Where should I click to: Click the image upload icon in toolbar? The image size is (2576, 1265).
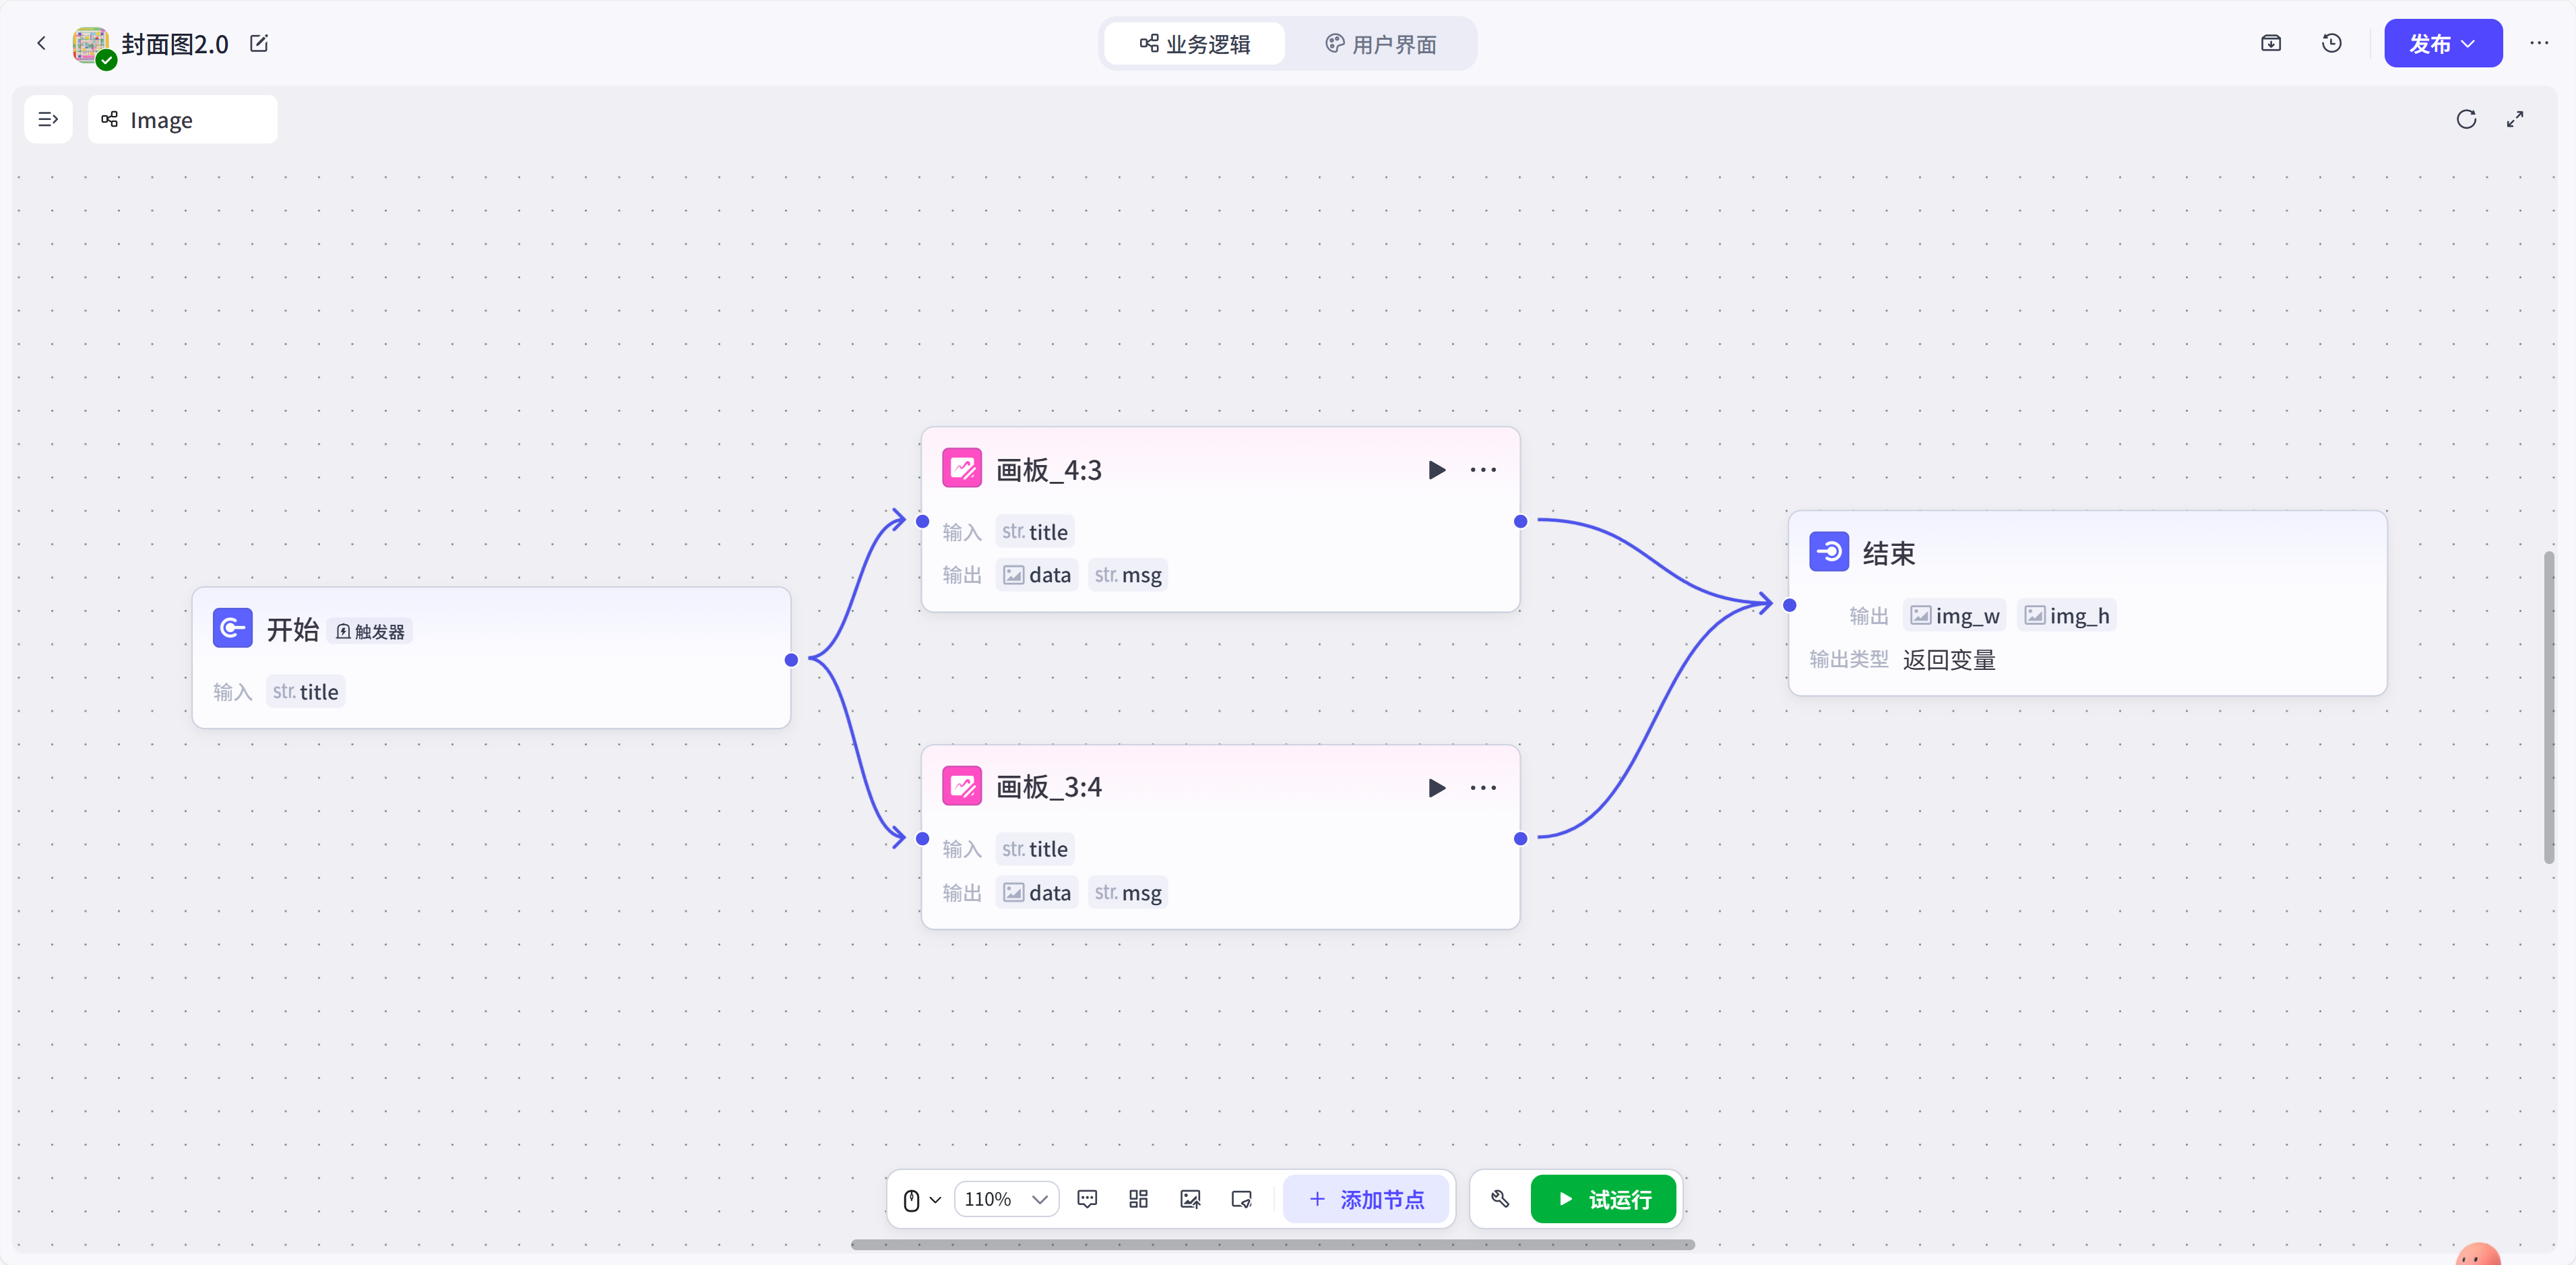click(1190, 1199)
